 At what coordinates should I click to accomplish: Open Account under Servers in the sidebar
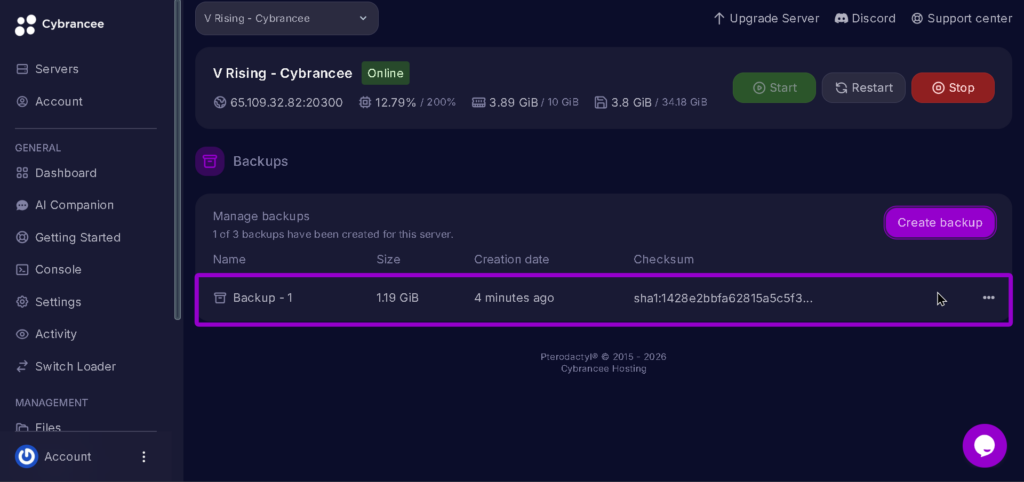pos(59,101)
